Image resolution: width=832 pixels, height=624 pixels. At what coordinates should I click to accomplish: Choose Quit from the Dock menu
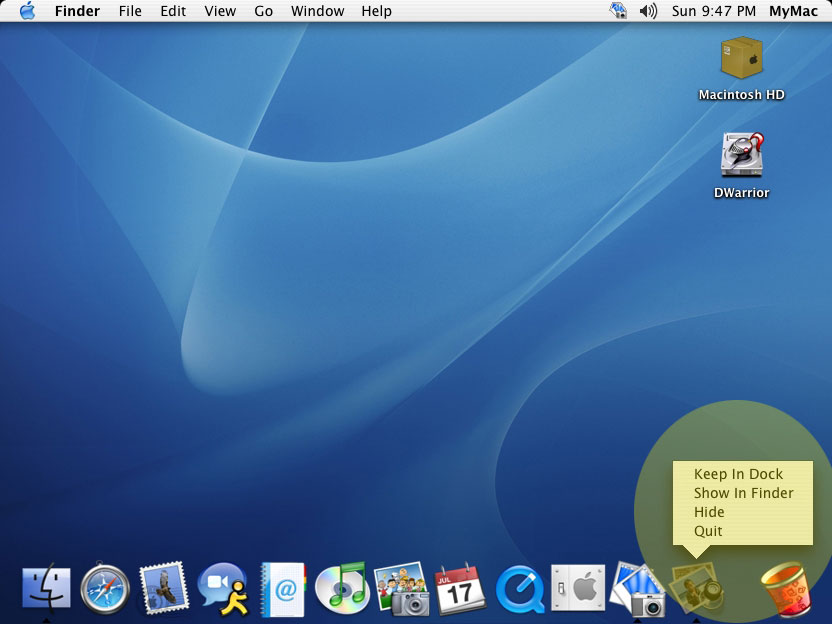708,531
